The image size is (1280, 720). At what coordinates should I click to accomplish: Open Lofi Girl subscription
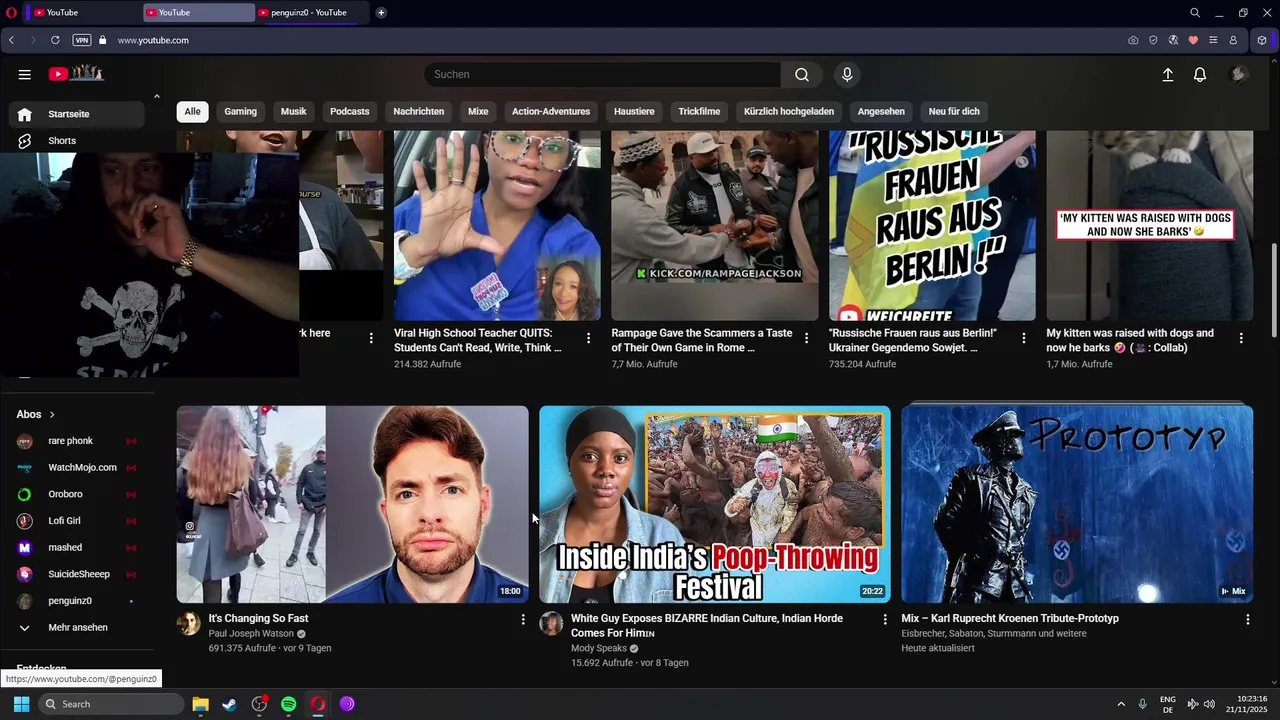pos(77,521)
